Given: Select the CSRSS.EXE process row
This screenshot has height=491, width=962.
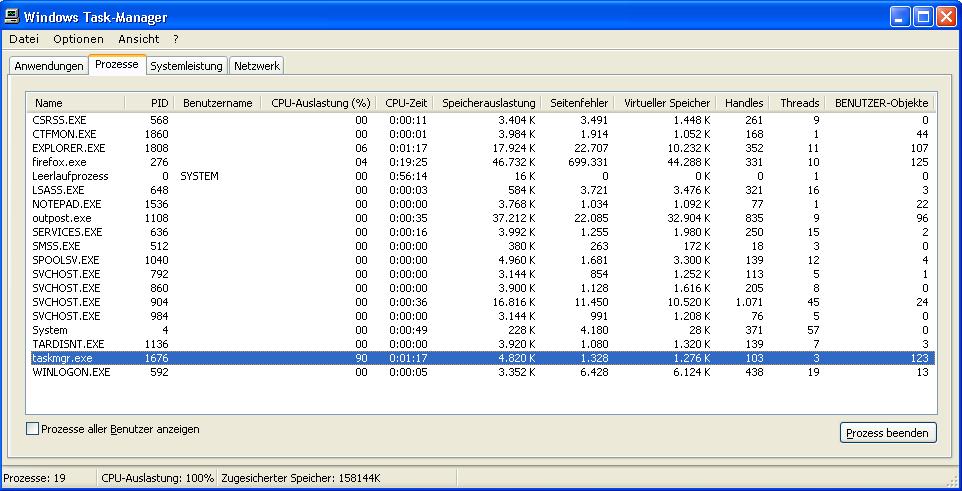Looking at the screenshot, I should (482, 120).
